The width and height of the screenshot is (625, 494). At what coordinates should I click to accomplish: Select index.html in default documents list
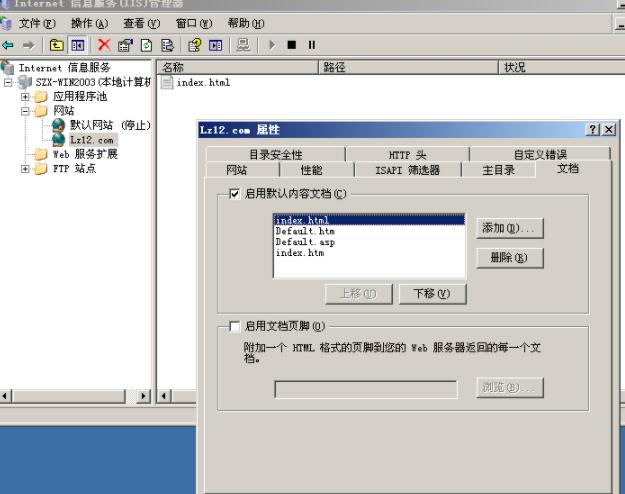[x=369, y=220]
